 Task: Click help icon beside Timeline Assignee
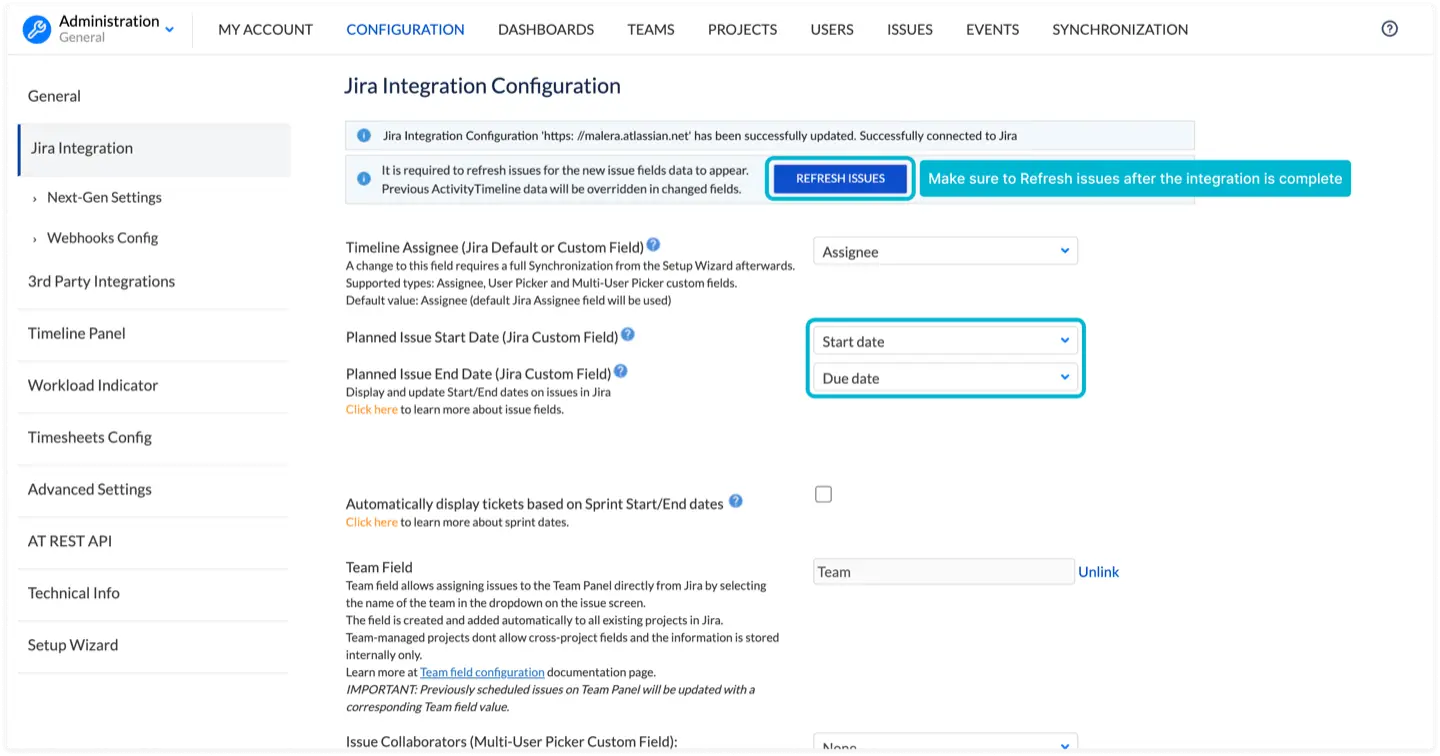[653, 245]
